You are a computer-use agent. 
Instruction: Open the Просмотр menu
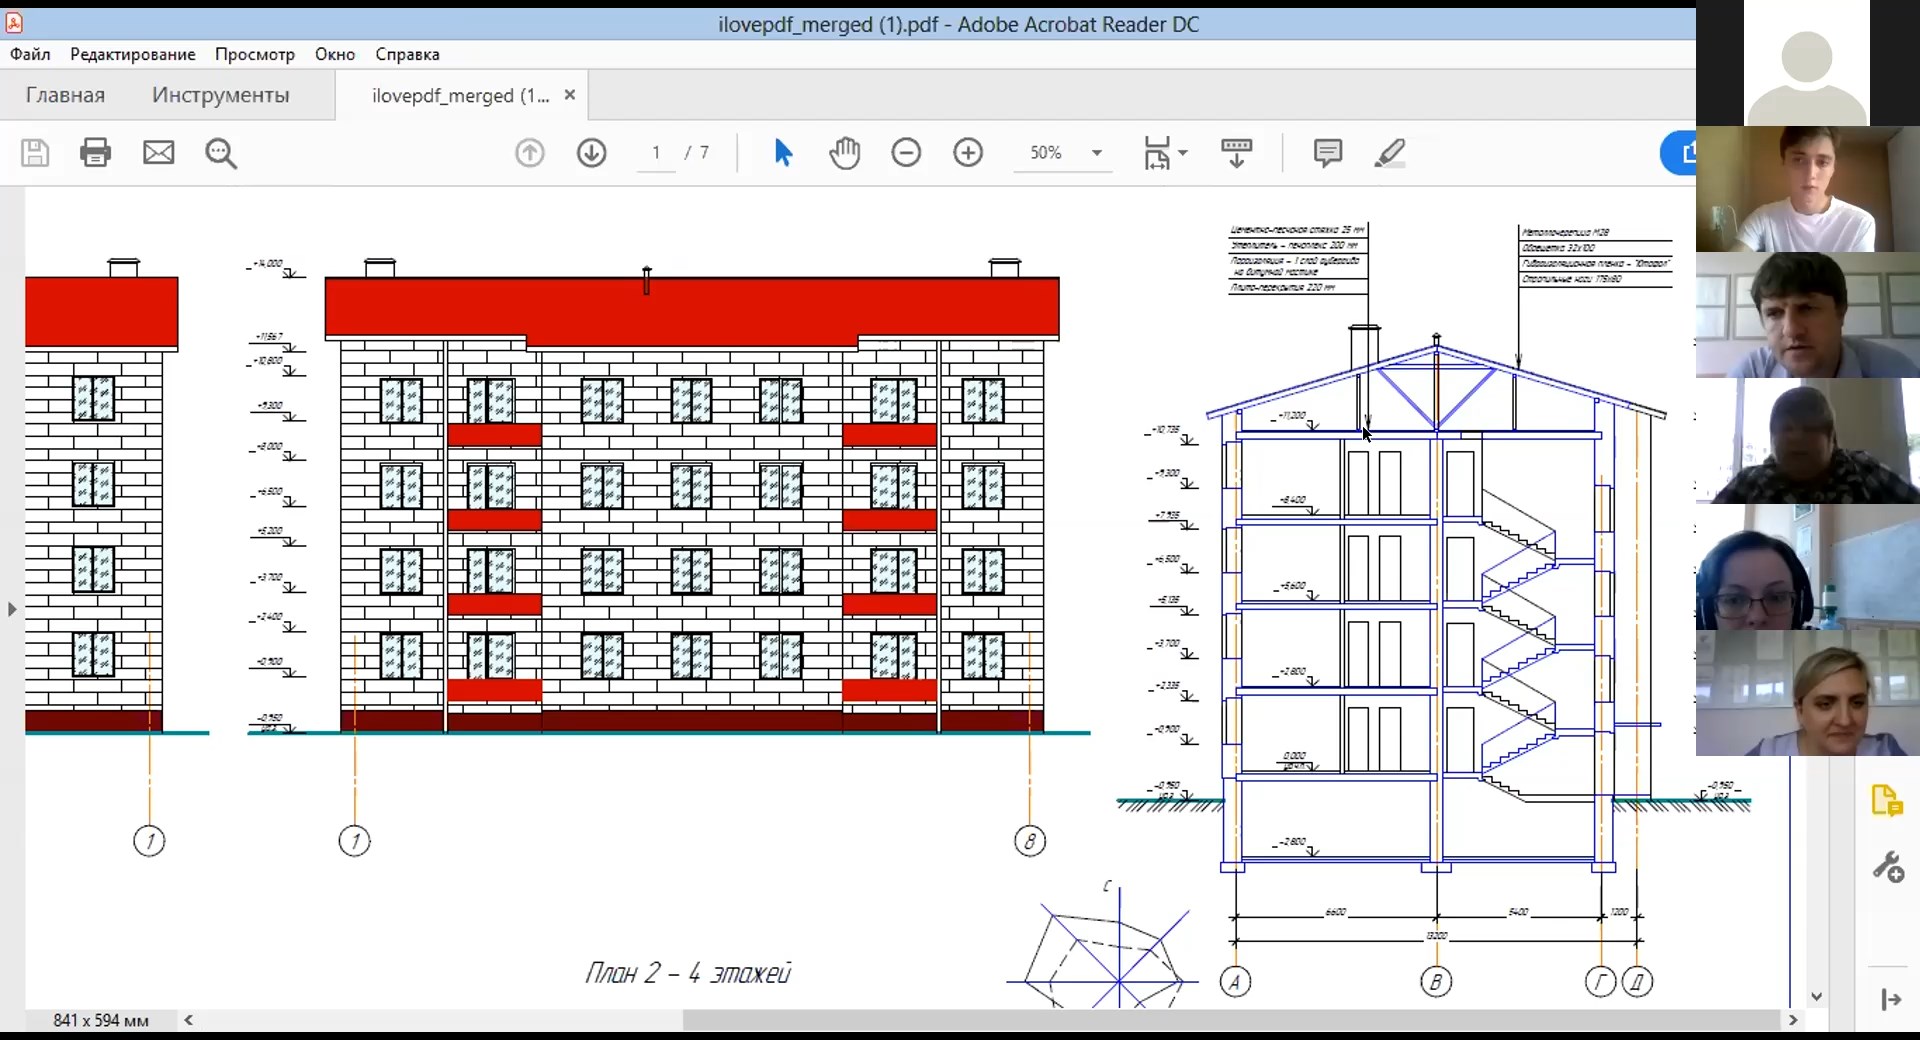[255, 54]
